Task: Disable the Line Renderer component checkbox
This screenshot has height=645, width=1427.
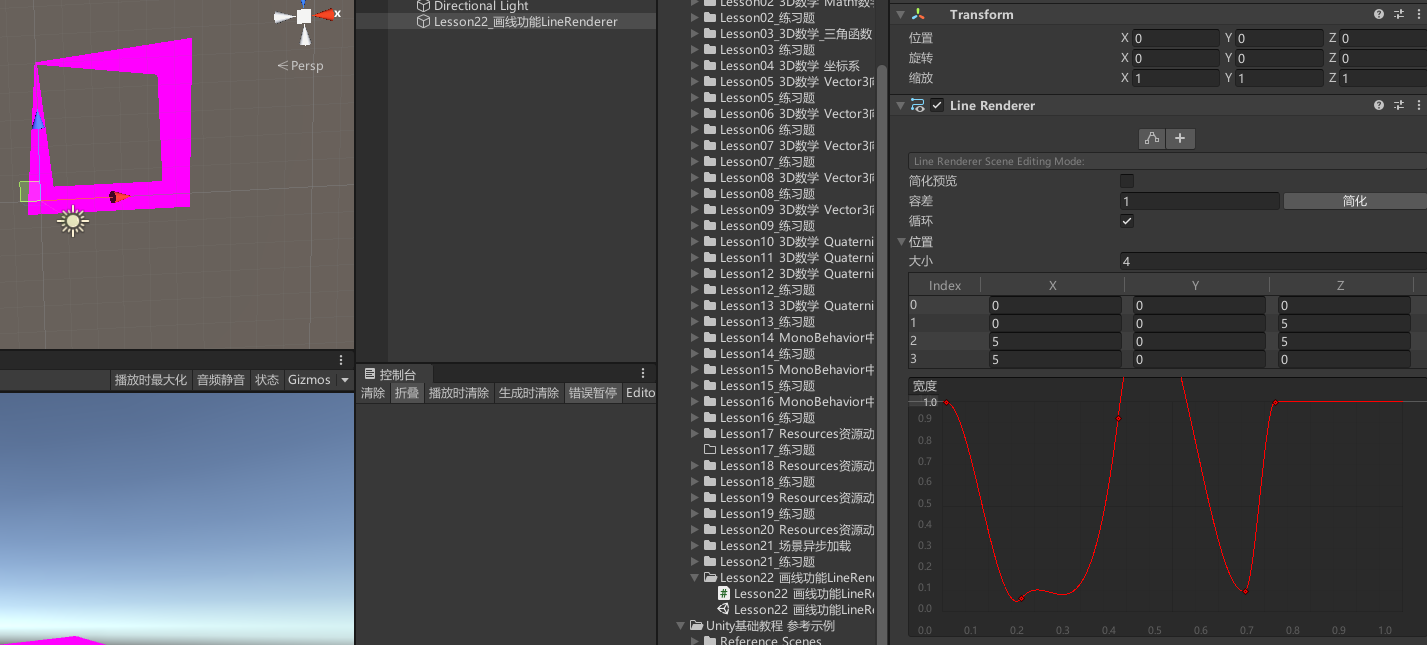Action: coord(937,105)
